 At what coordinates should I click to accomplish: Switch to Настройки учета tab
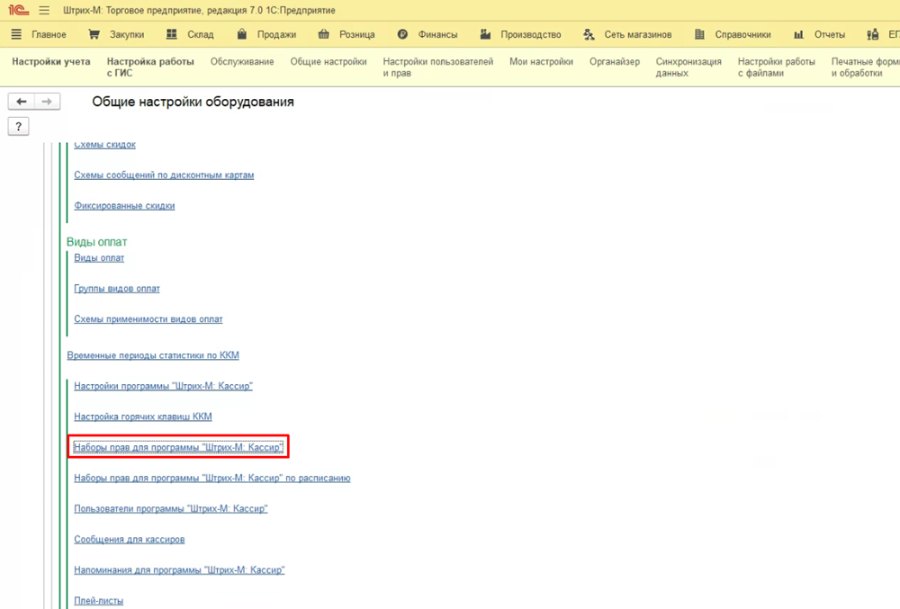point(51,61)
